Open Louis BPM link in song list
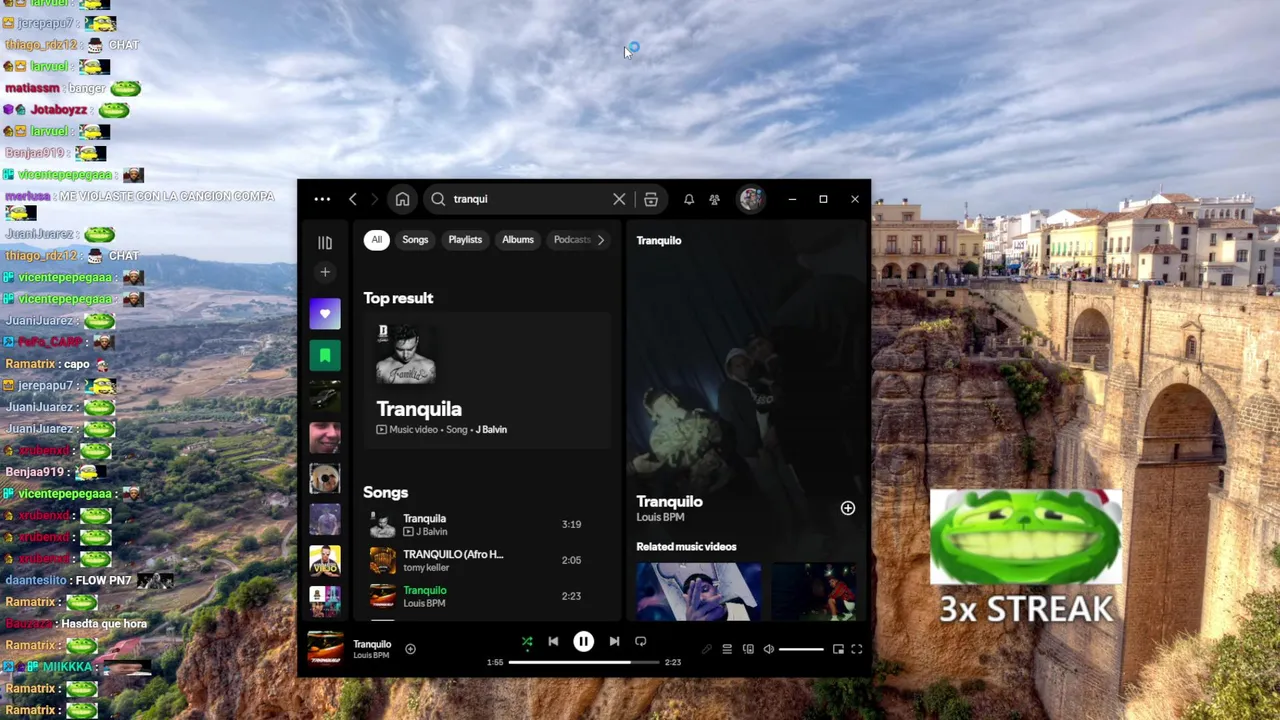Viewport: 1280px width, 720px height. tap(424, 604)
